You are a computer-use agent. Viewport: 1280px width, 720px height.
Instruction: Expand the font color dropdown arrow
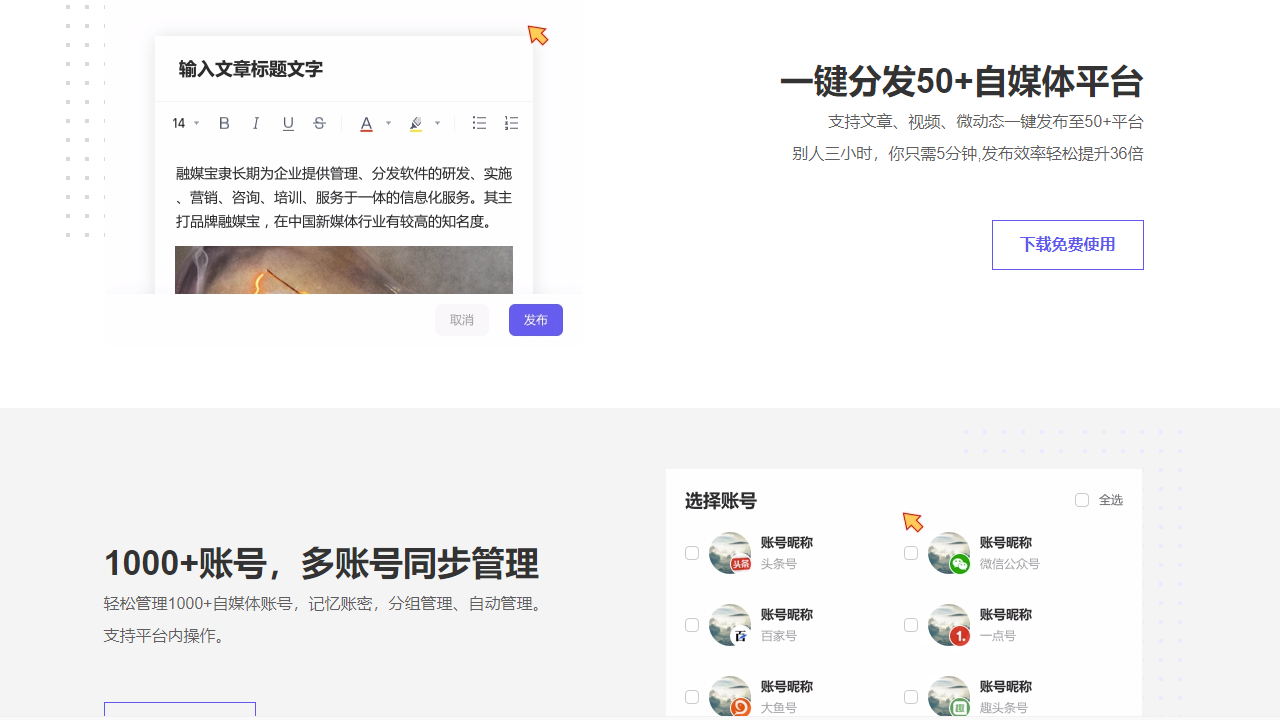tap(388, 124)
